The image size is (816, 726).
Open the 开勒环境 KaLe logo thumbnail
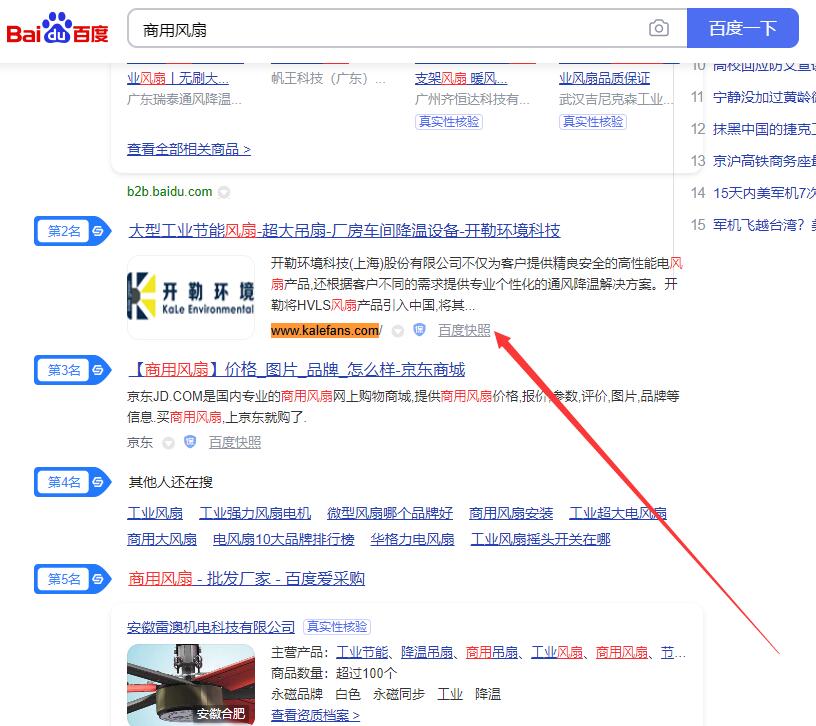tap(191, 297)
